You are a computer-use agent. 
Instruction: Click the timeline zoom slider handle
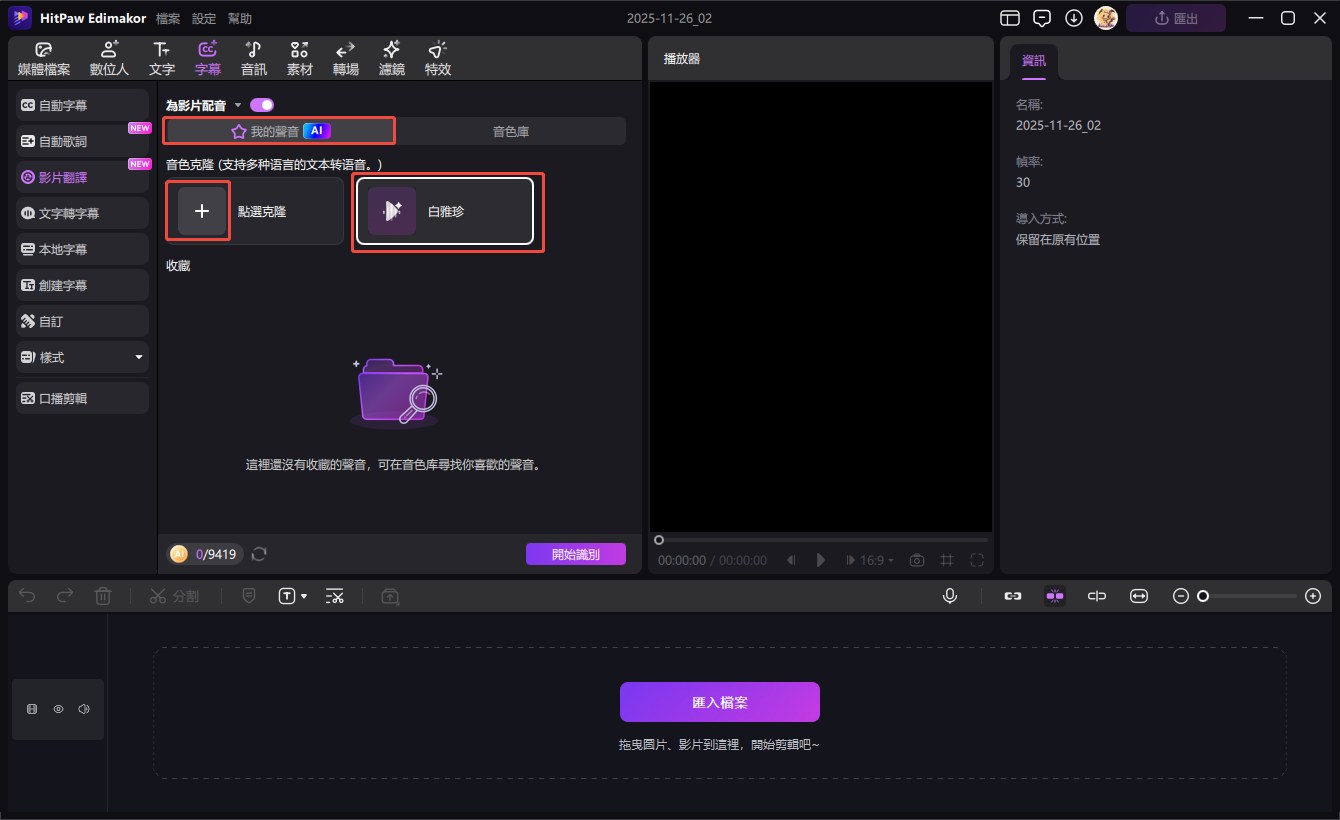click(1203, 596)
